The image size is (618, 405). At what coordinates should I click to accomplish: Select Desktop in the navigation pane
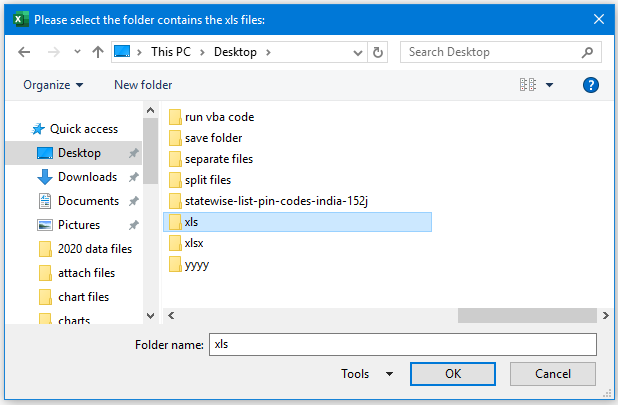tap(79, 153)
